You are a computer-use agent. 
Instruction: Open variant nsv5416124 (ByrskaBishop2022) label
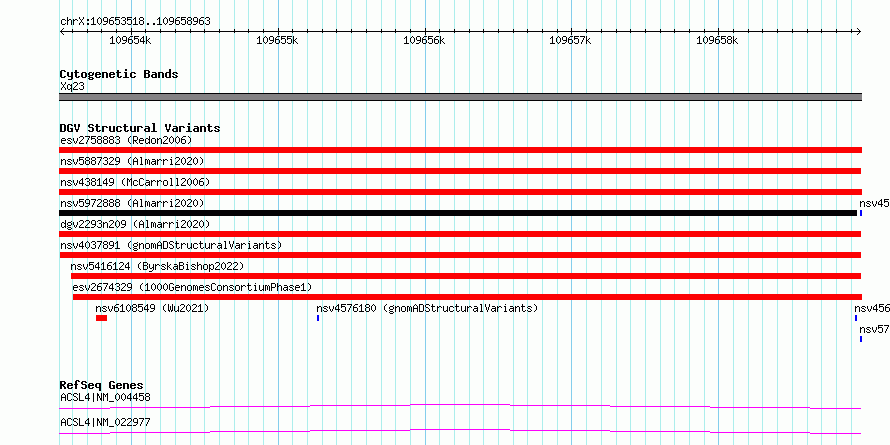click(157, 266)
